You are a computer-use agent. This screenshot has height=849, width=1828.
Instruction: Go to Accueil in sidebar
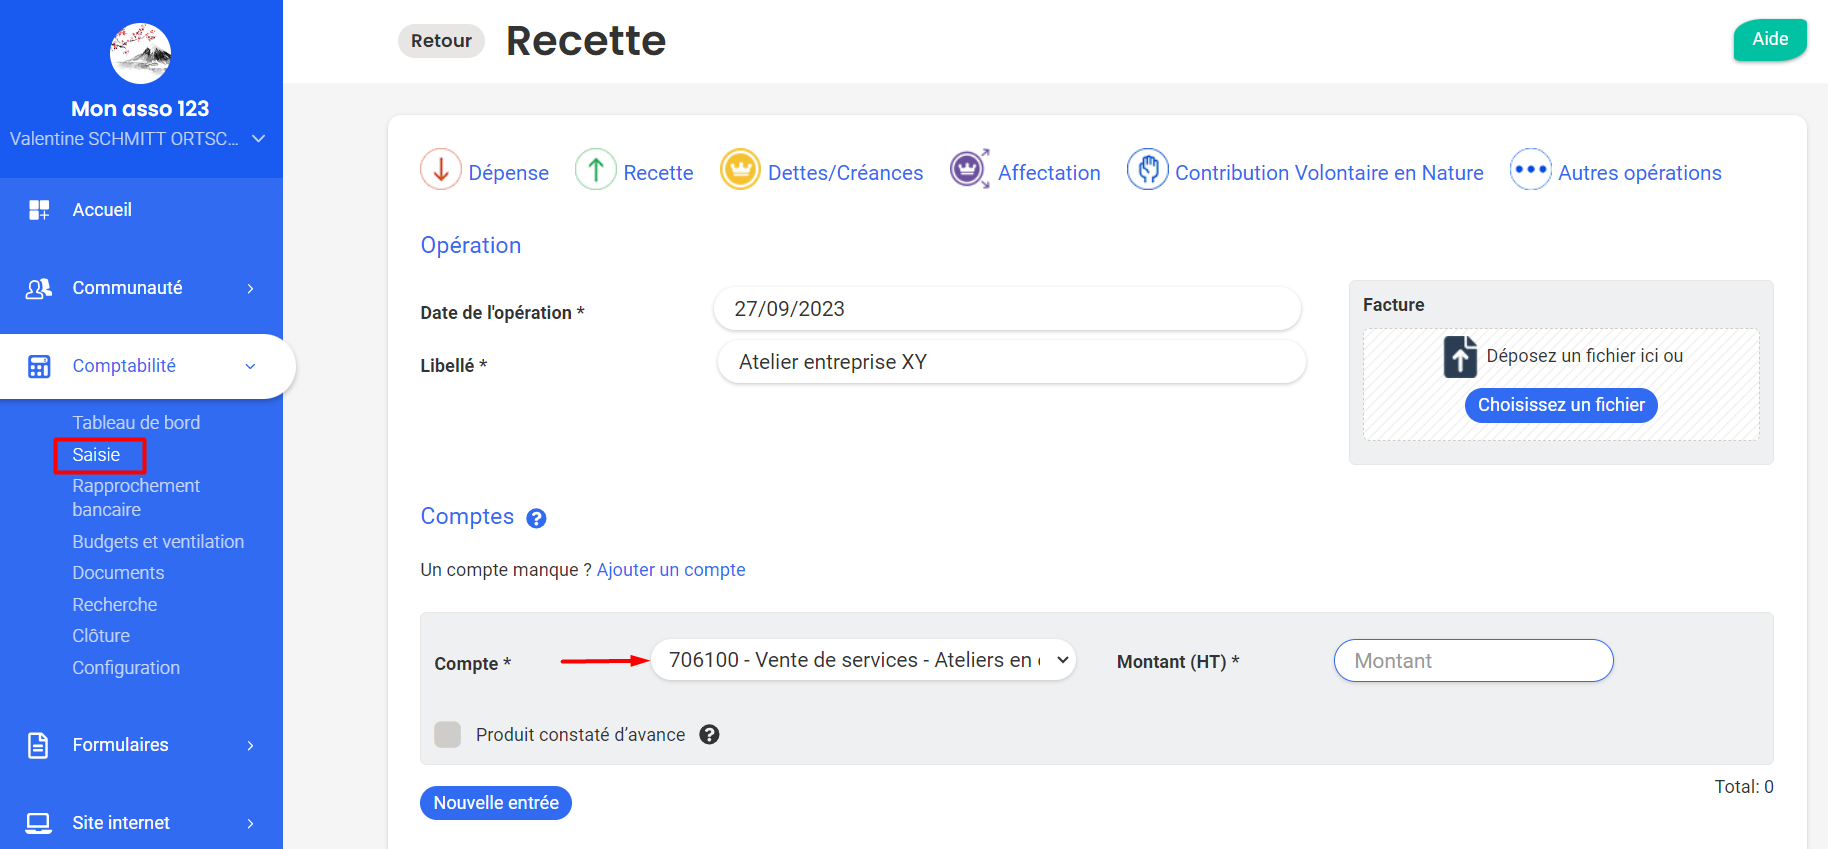coord(102,210)
